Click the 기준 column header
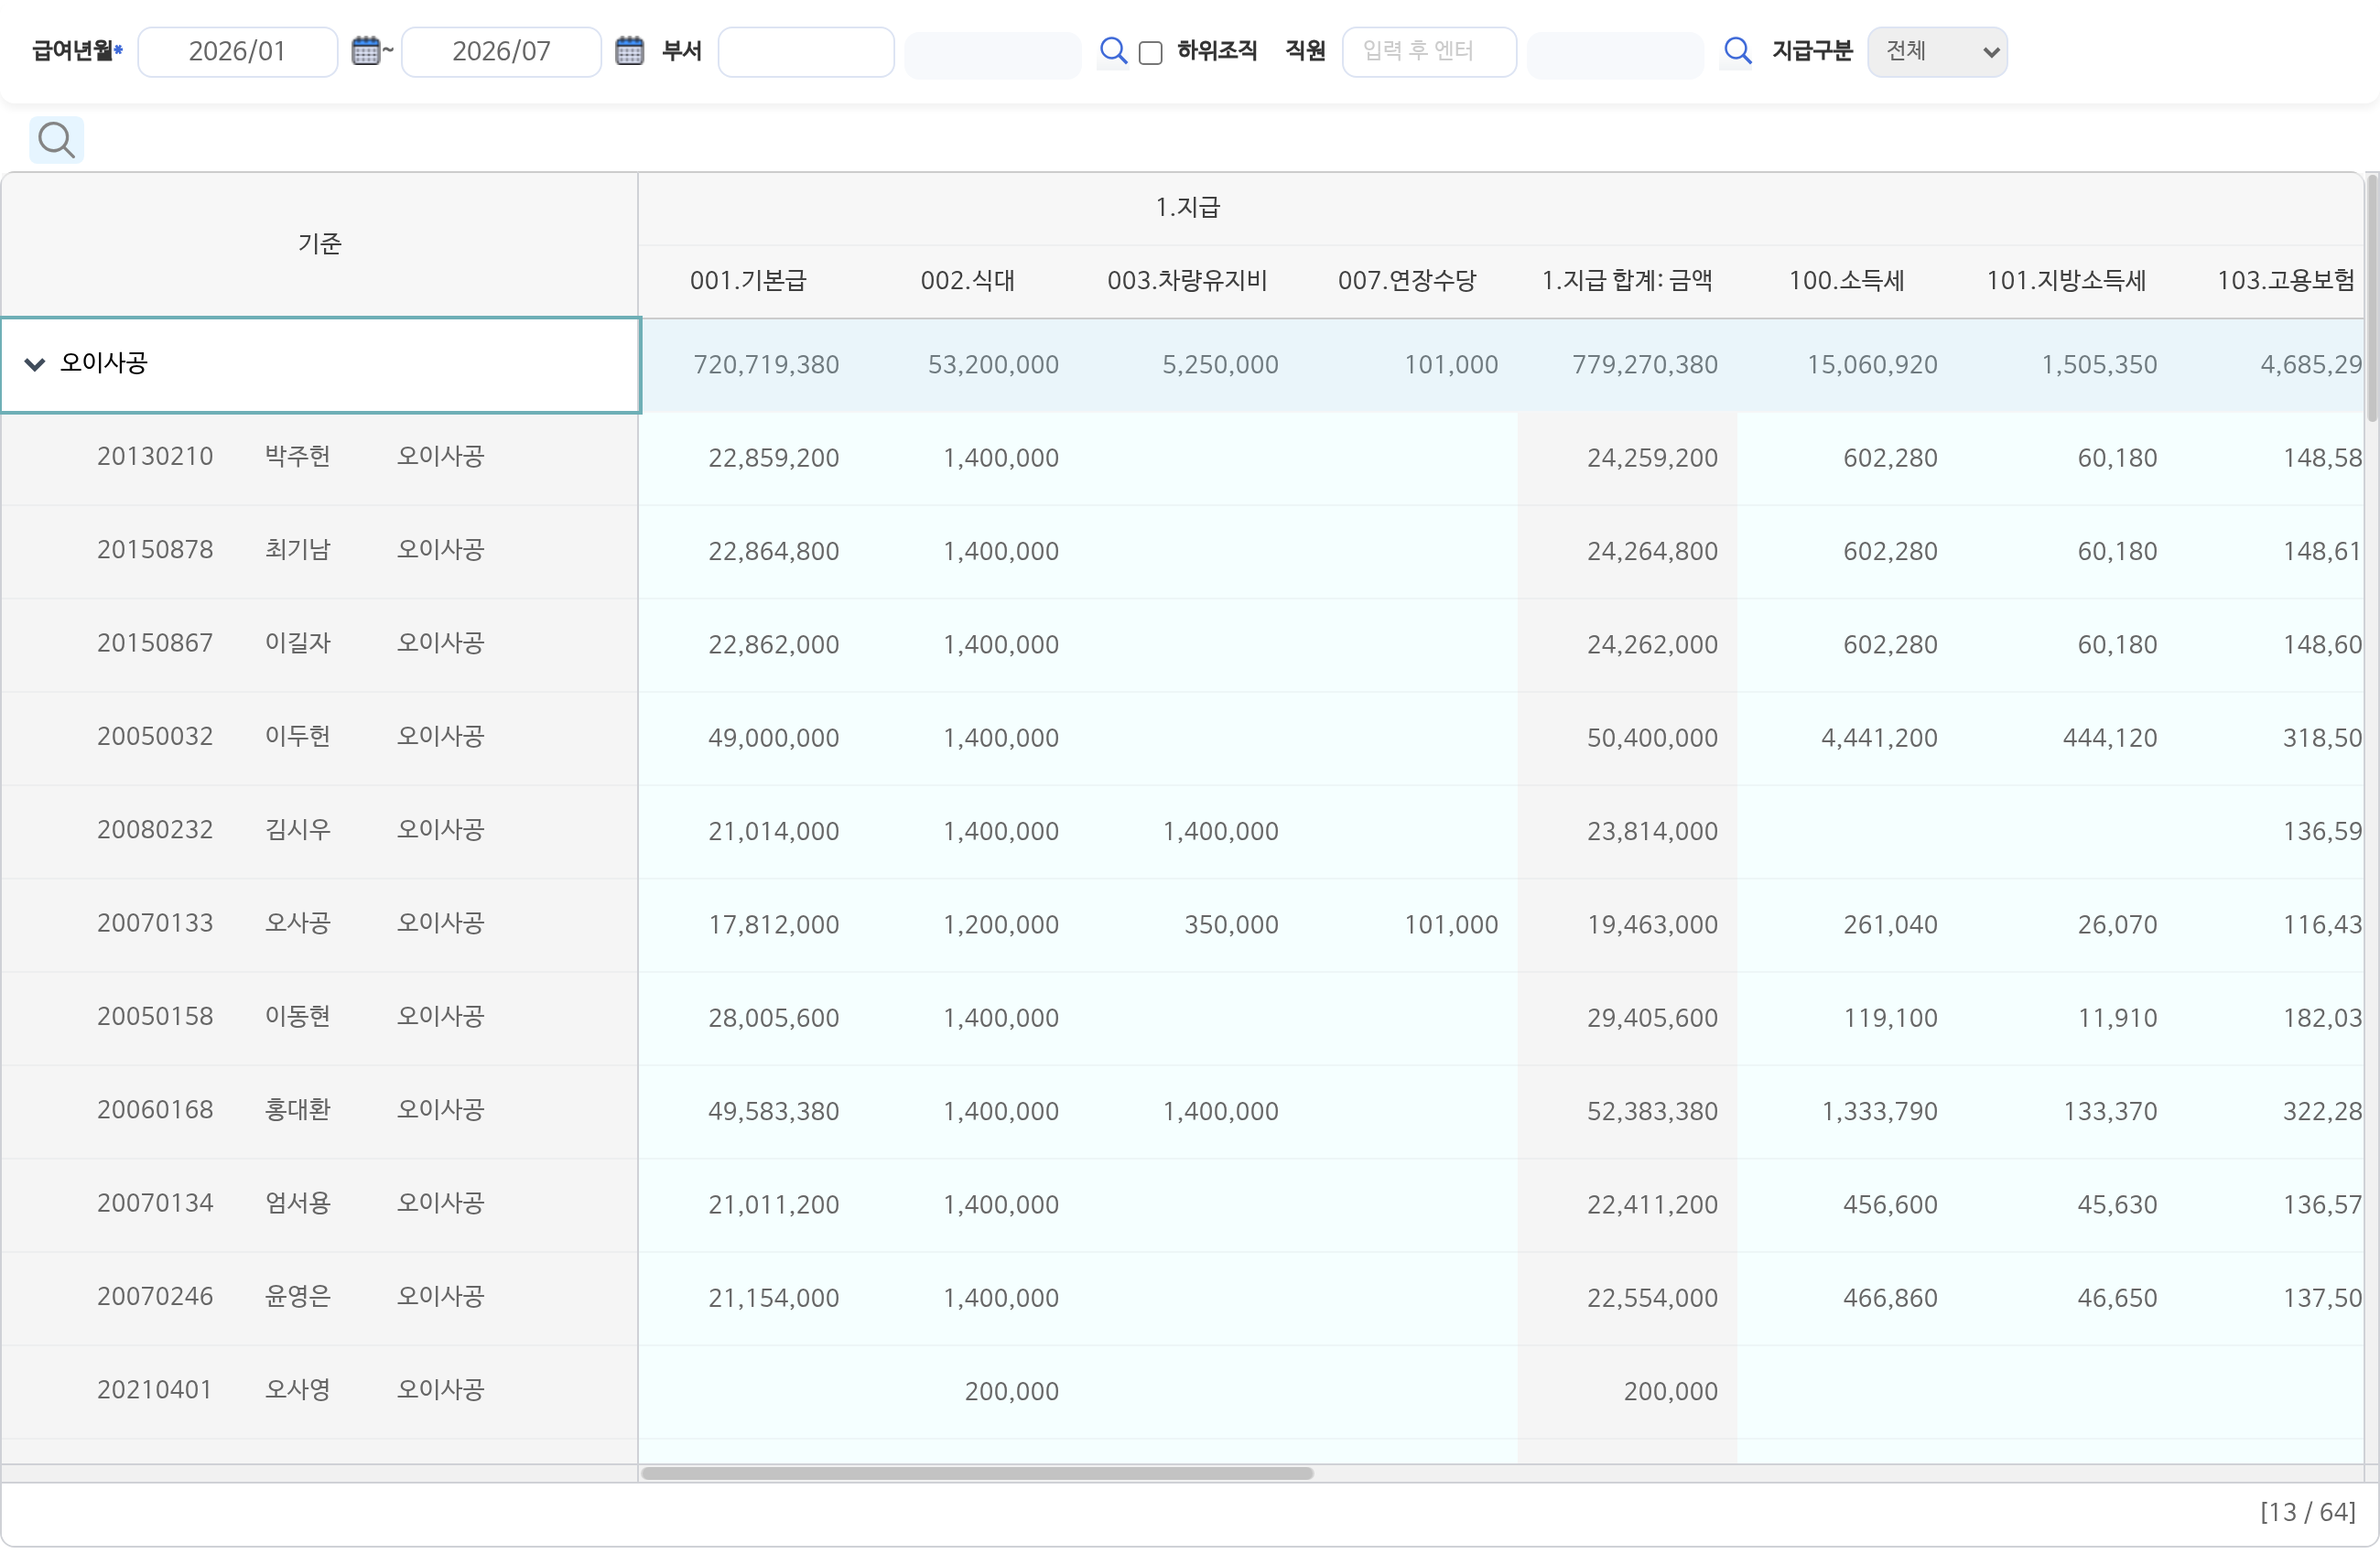 320,245
